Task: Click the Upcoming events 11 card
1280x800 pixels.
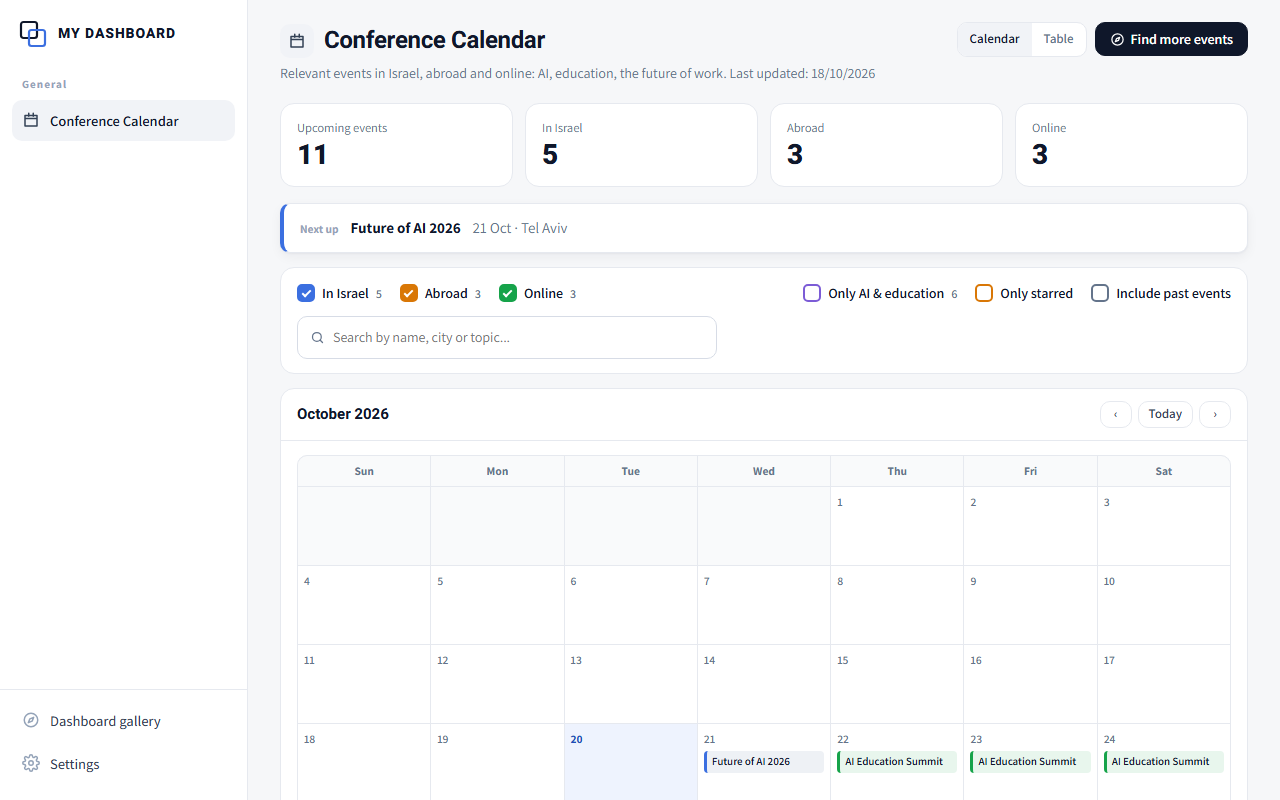Action: pos(396,145)
